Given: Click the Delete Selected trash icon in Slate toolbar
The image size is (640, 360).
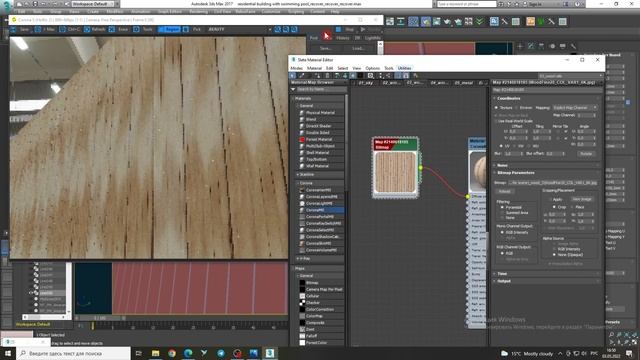Looking at the screenshot, I should pos(327,76).
